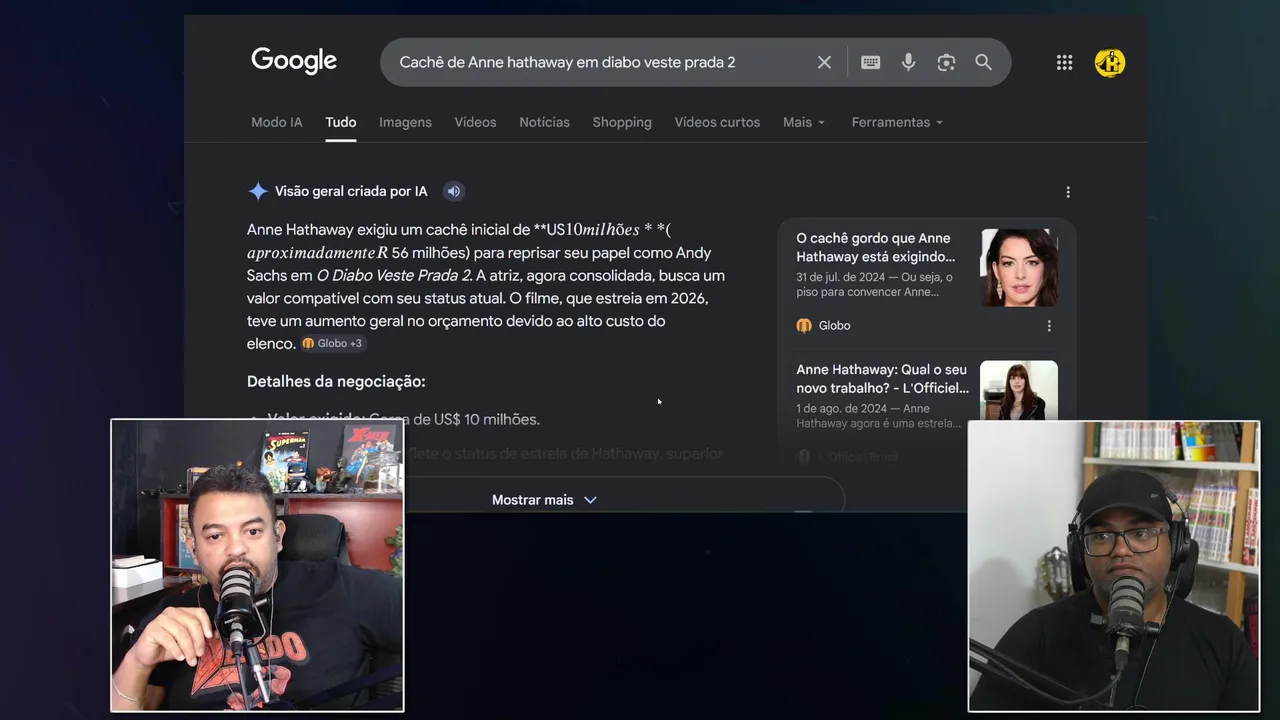Viewport: 1280px width, 720px height.
Task: Expand results with Mostrar mais
Action: (x=544, y=499)
